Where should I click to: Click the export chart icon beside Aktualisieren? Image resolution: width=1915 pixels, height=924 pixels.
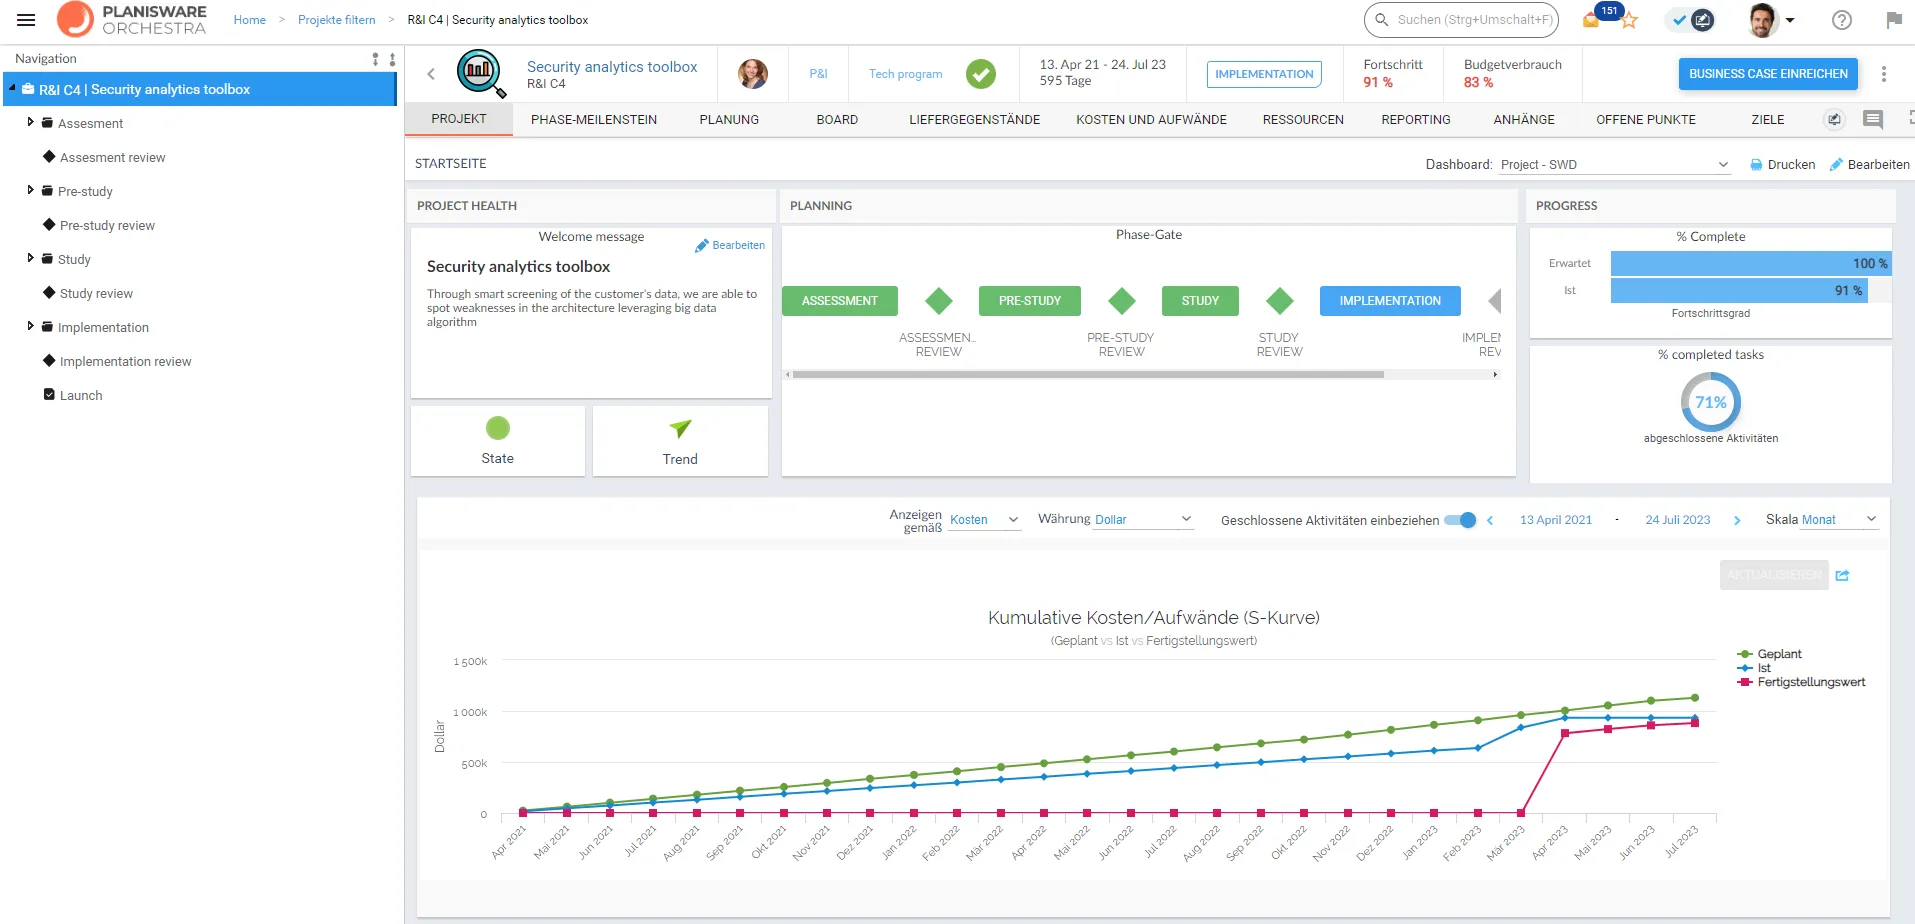click(x=1843, y=575)
